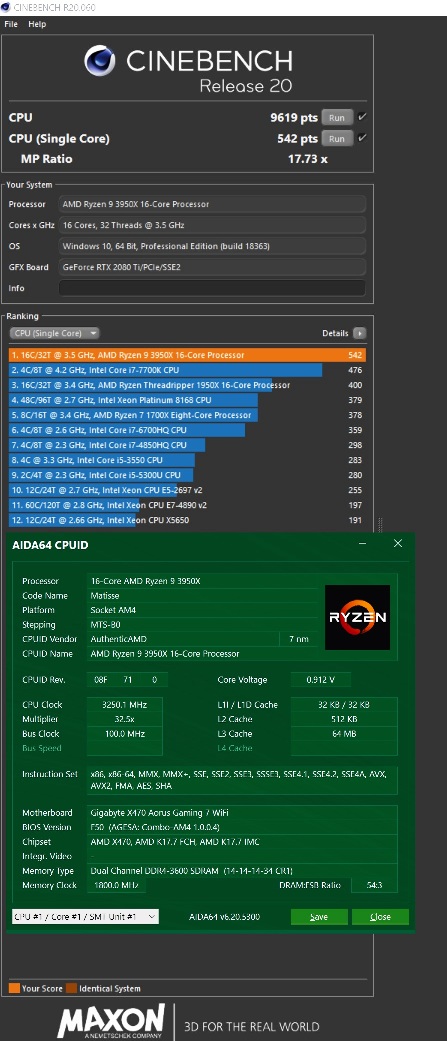
Task: Minimize the AIDA64 CPUID window
Action: point(363,544)
